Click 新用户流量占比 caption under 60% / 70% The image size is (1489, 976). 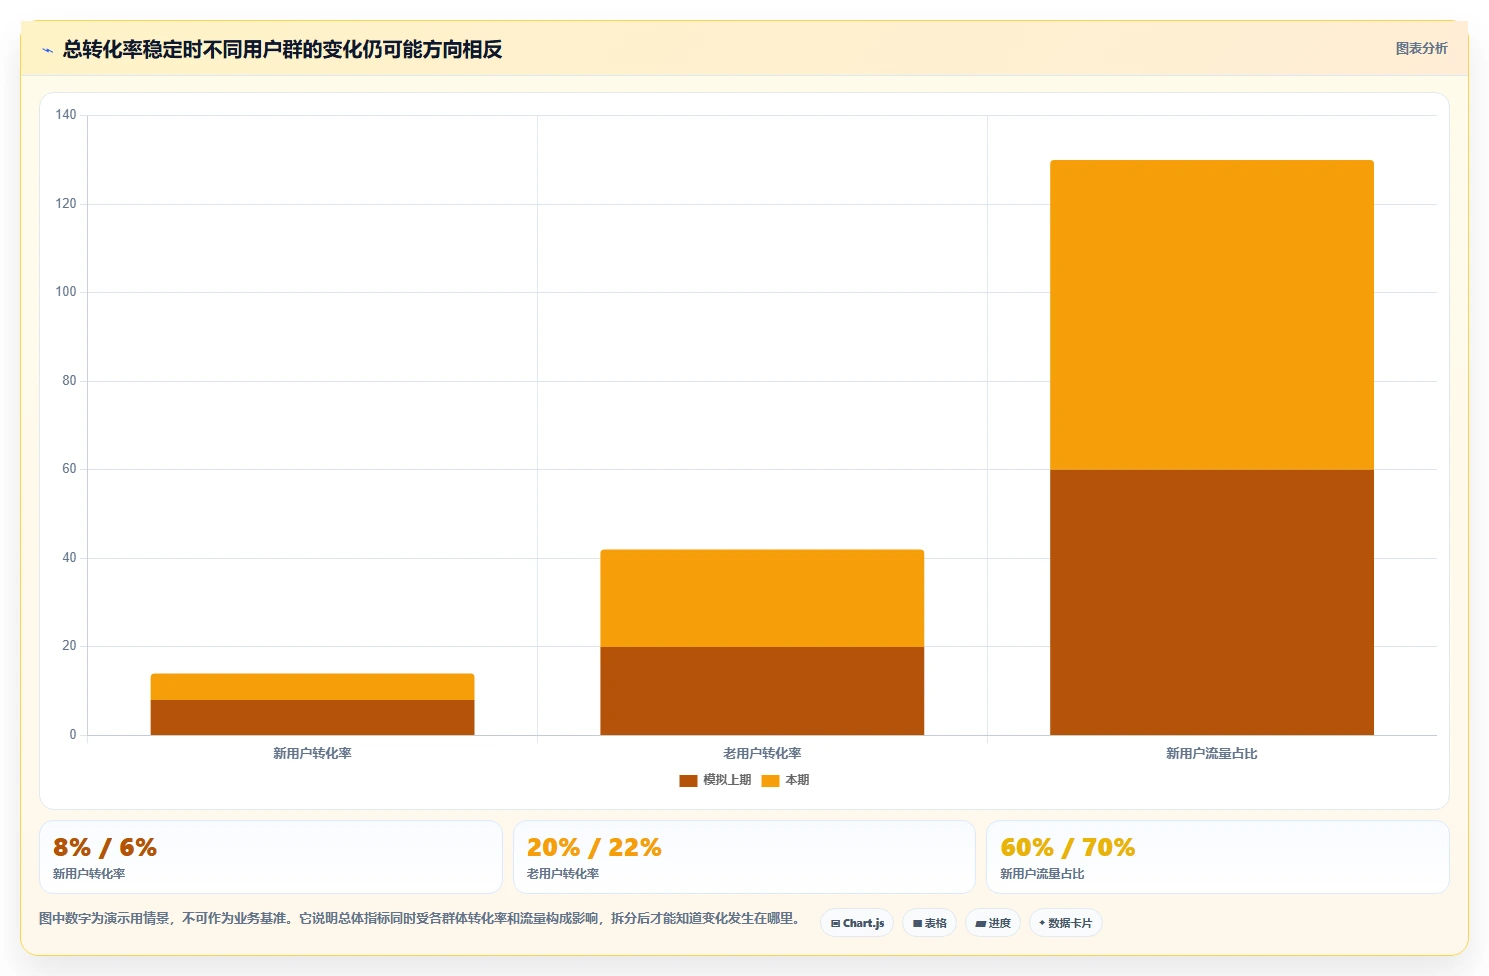click(1042, 874)
